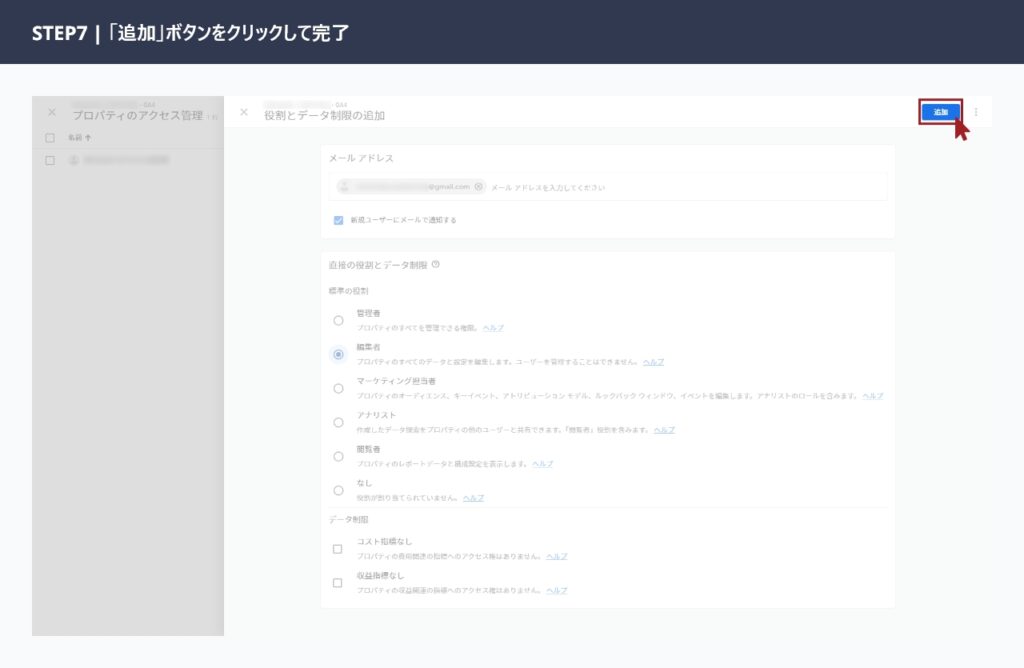The image size is (1024, 668).
Task: Open the ヘルプ link beside 閲覧者
Action: 543,462
